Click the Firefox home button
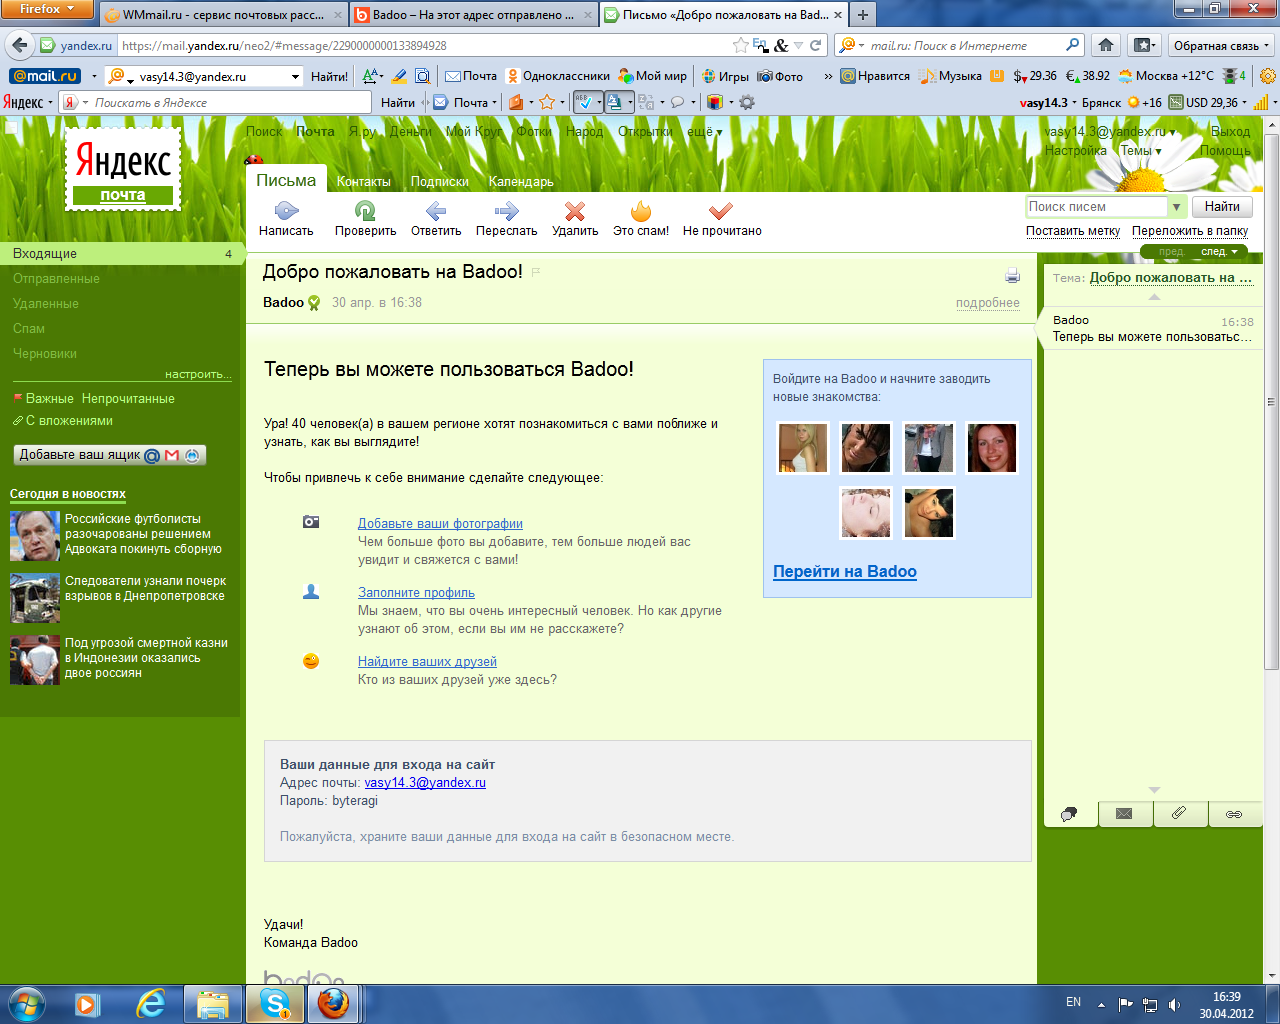1280x1024 pixels. tap(1106, 45)
